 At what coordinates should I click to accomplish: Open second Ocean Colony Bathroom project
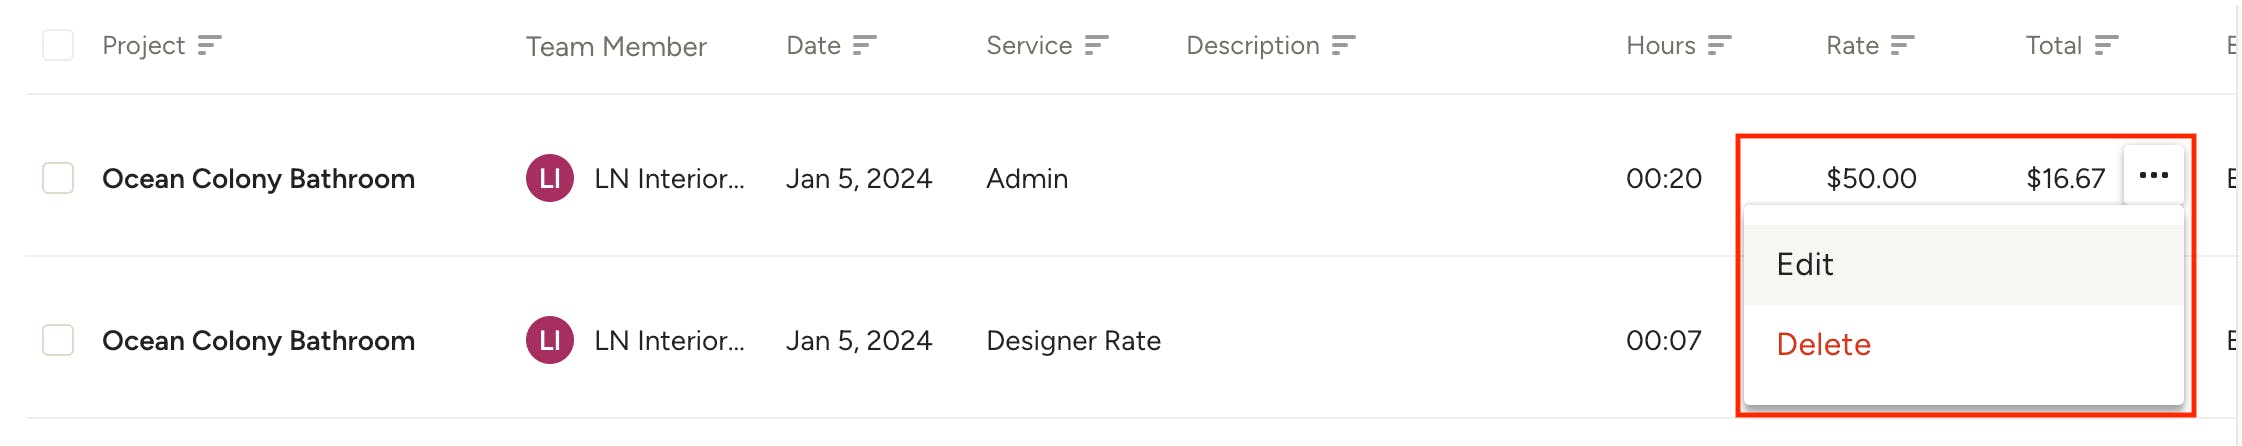coord(258,340)
